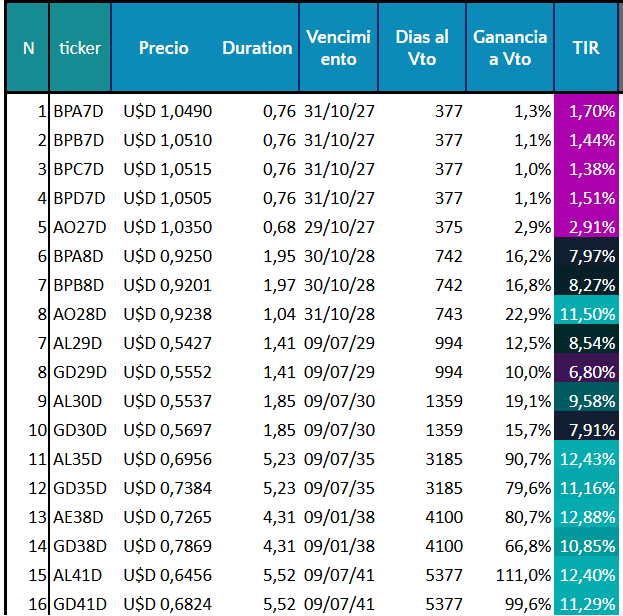Click the TIR column header
This screenshot has width=623, height=616.
(586, 48)
